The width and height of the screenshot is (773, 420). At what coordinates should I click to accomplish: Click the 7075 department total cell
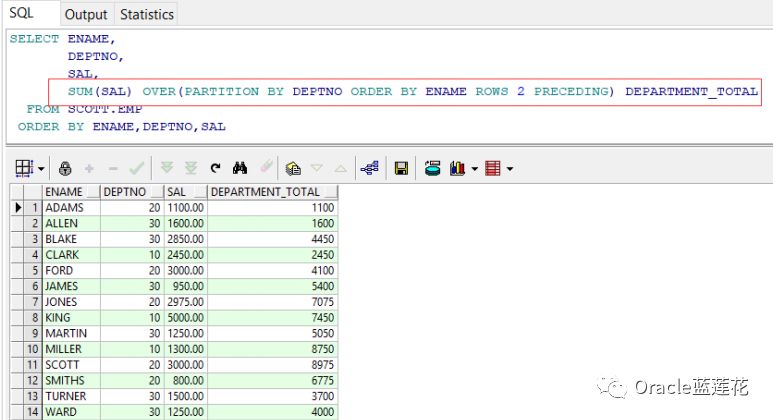click(273, 302)
